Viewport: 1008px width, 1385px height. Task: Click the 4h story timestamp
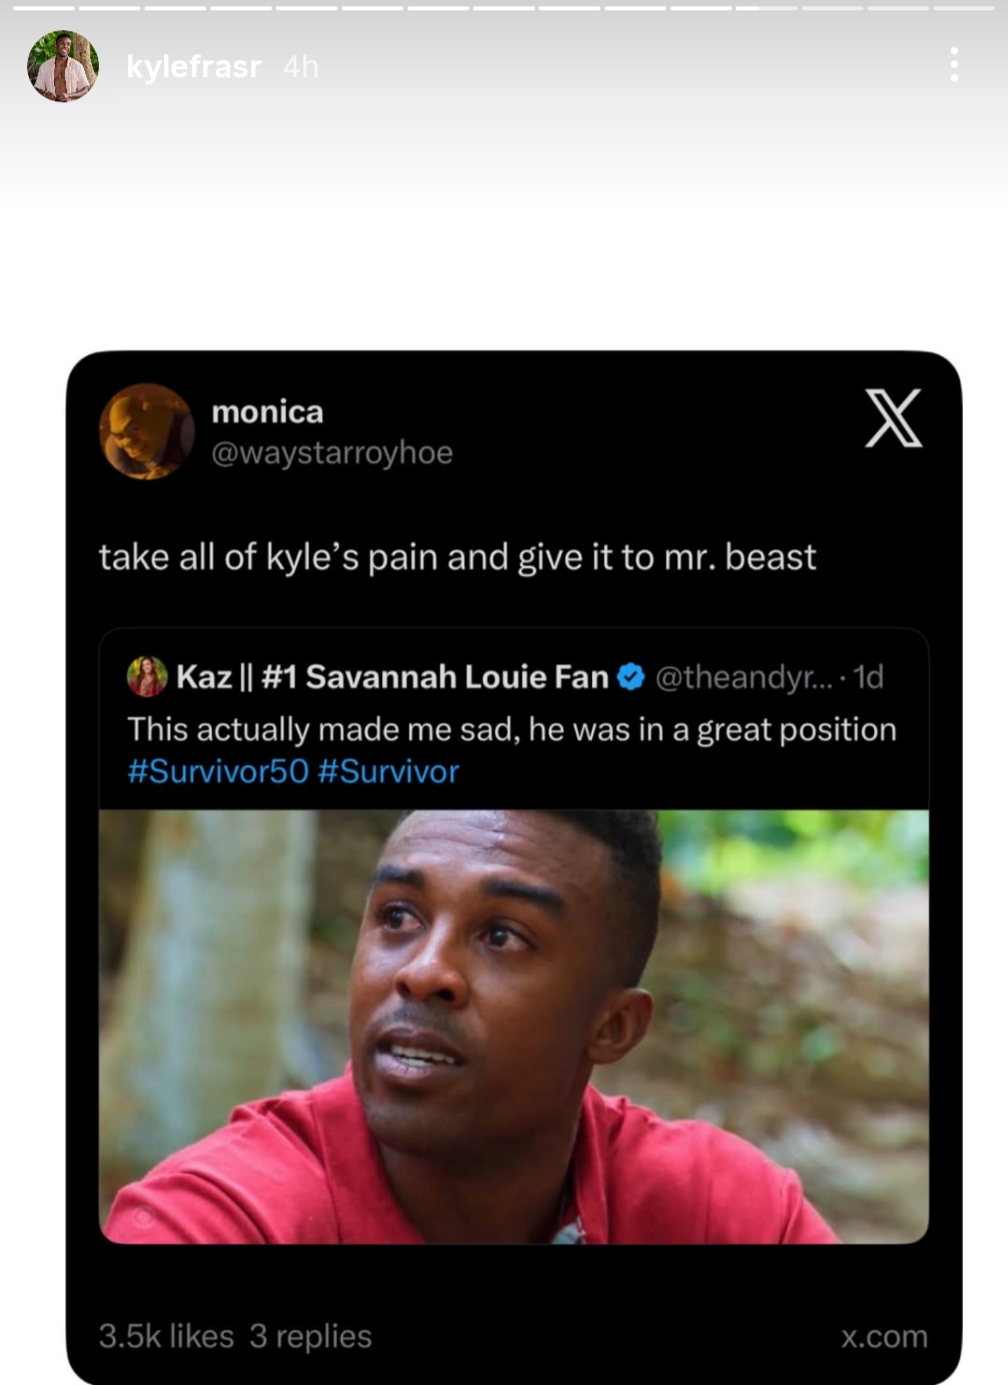pyautogui.click(x=300, y=67)
